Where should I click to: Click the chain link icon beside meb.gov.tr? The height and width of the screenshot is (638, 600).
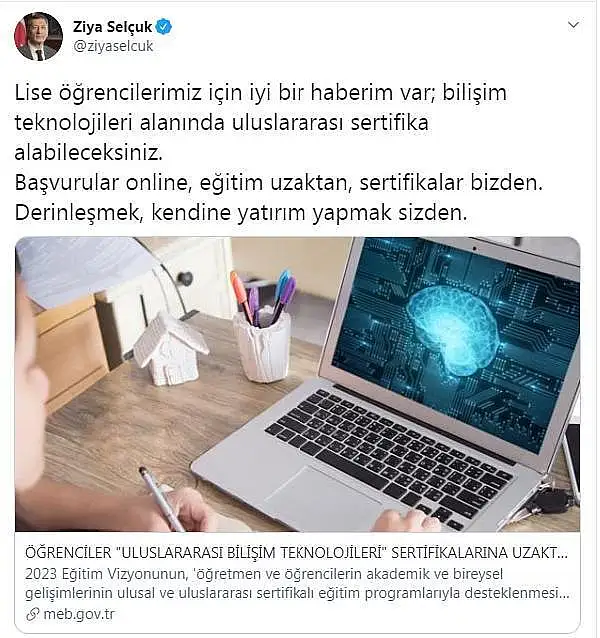tap(33, 614)
